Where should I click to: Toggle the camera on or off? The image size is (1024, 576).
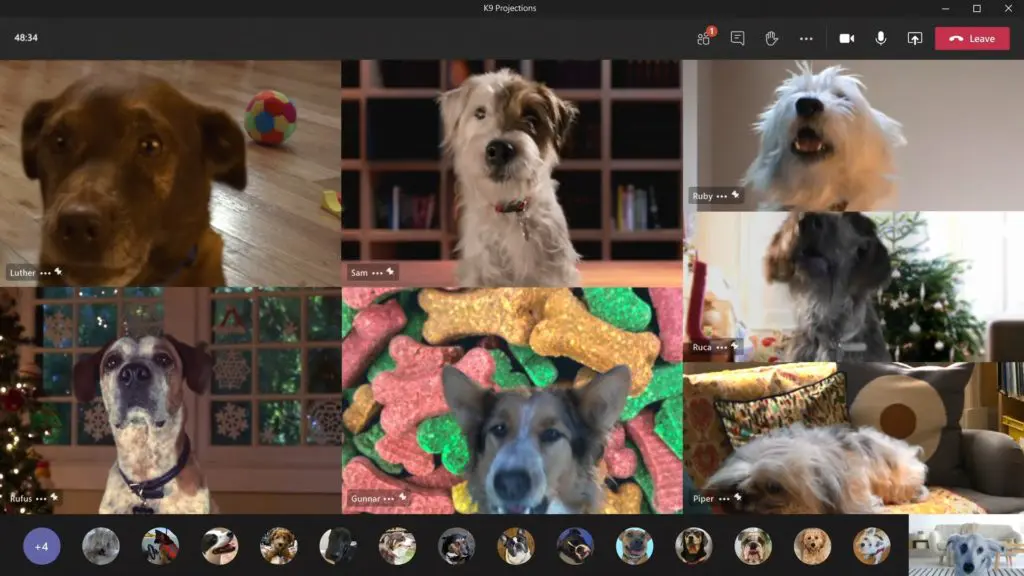coord(846,39)
